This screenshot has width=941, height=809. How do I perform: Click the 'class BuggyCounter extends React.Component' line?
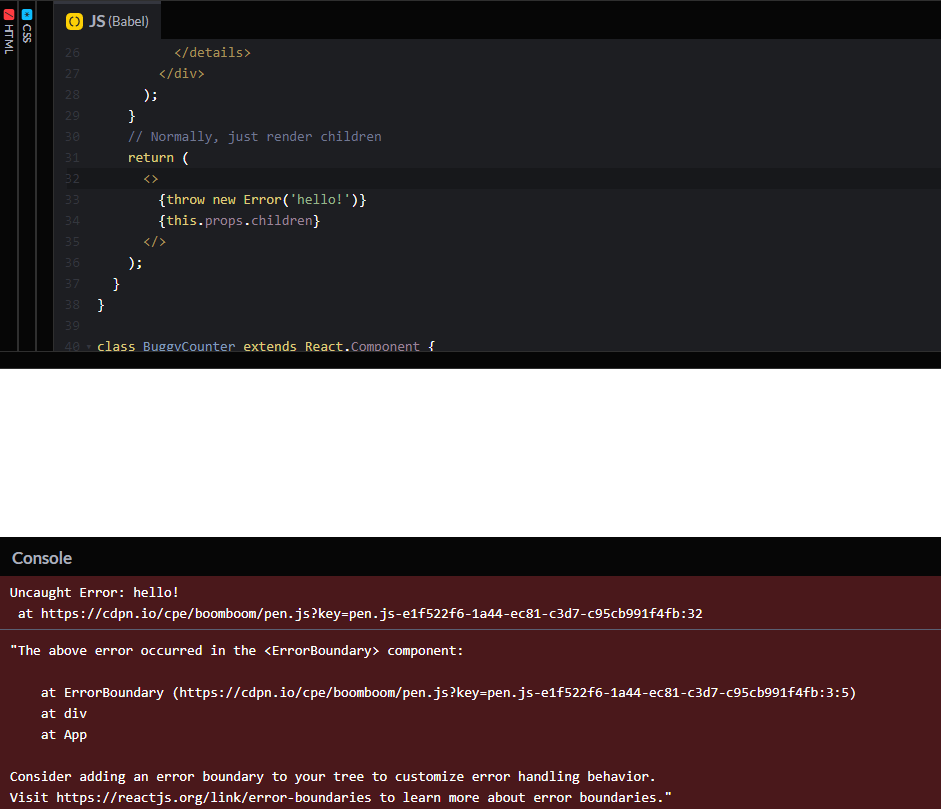[x=266, y=346]
